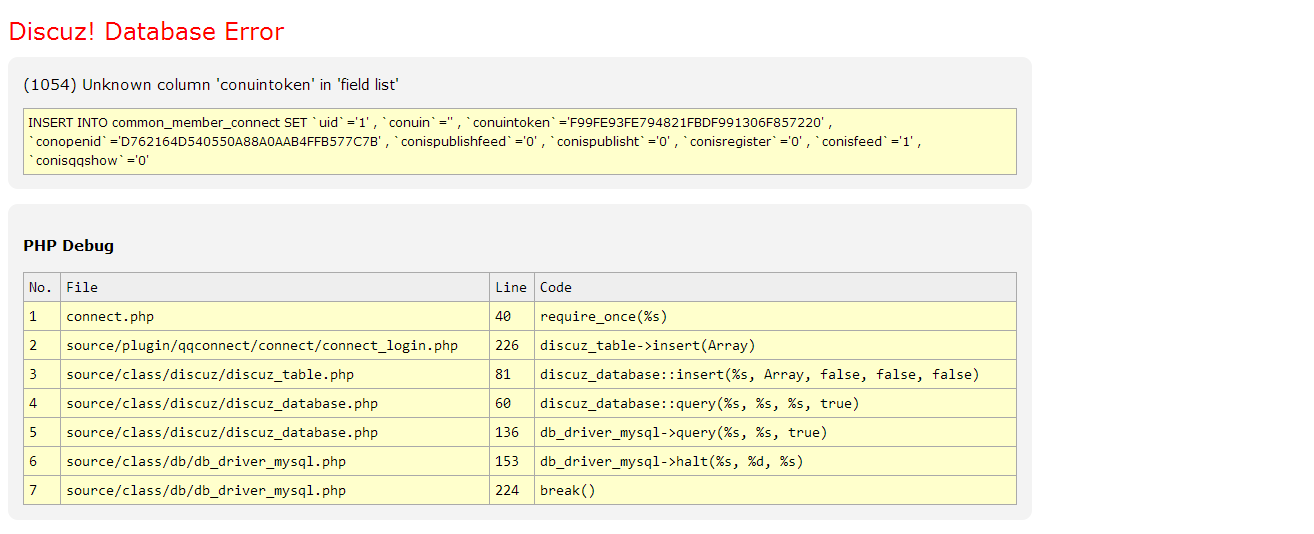Click the discuz_database::insert code cell
1314x534 pixels.
tap(759, 374)
